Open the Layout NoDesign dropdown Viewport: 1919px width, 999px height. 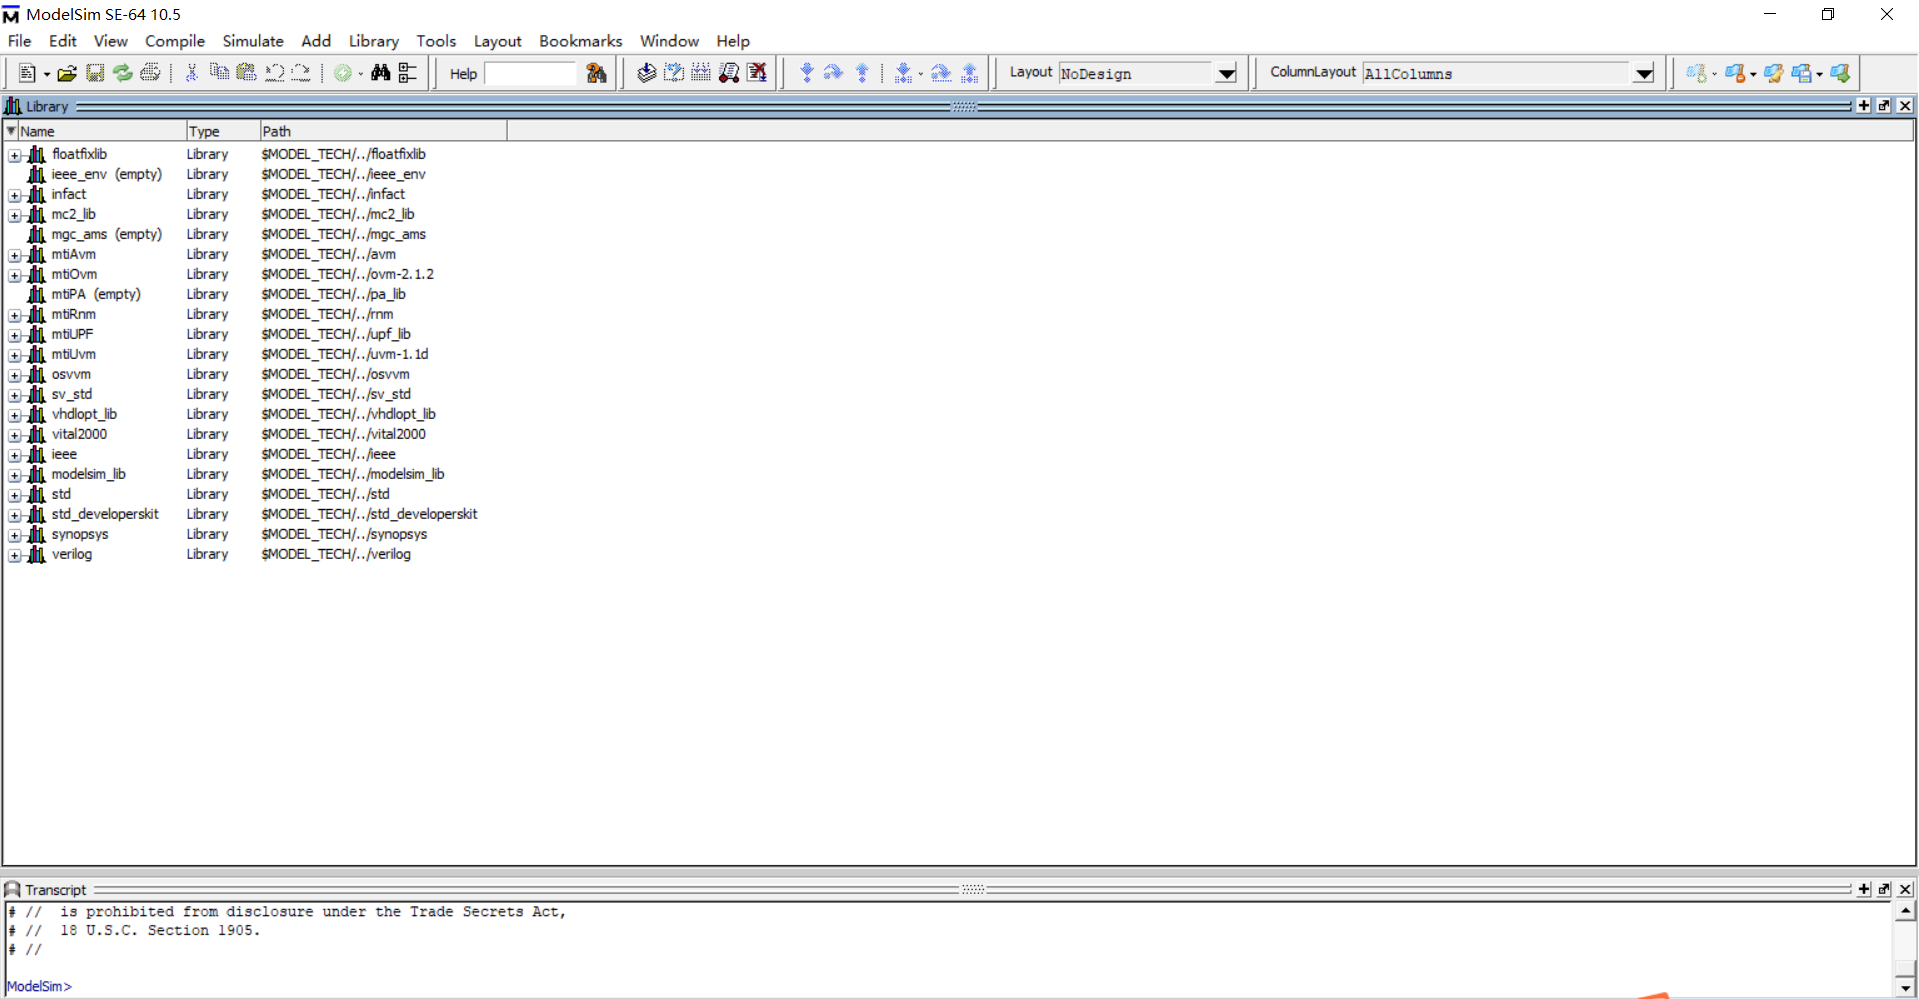pyautogui.click(x=1227, y=74)
